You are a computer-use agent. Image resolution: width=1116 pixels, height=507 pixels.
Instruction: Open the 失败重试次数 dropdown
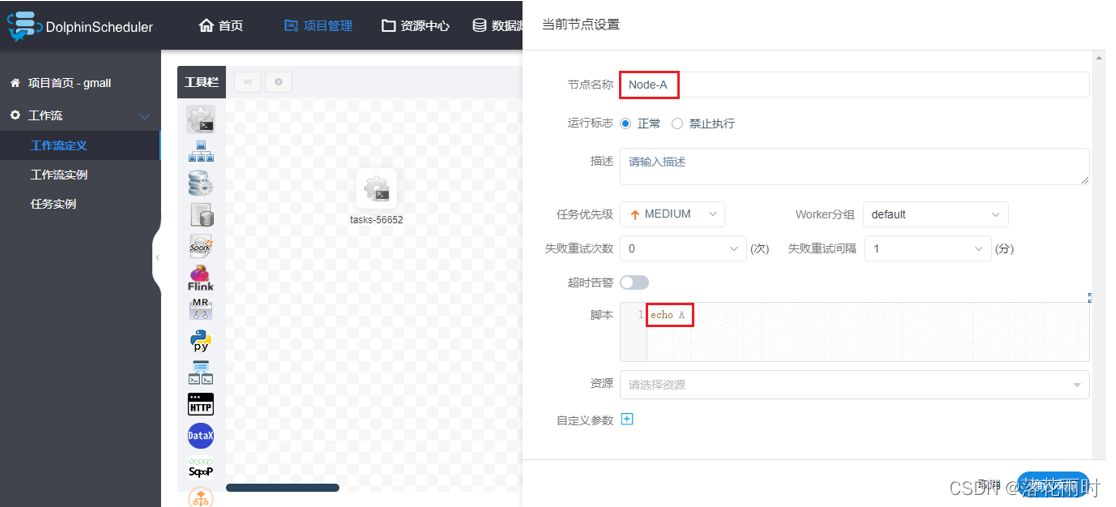[x=683, y=249]
